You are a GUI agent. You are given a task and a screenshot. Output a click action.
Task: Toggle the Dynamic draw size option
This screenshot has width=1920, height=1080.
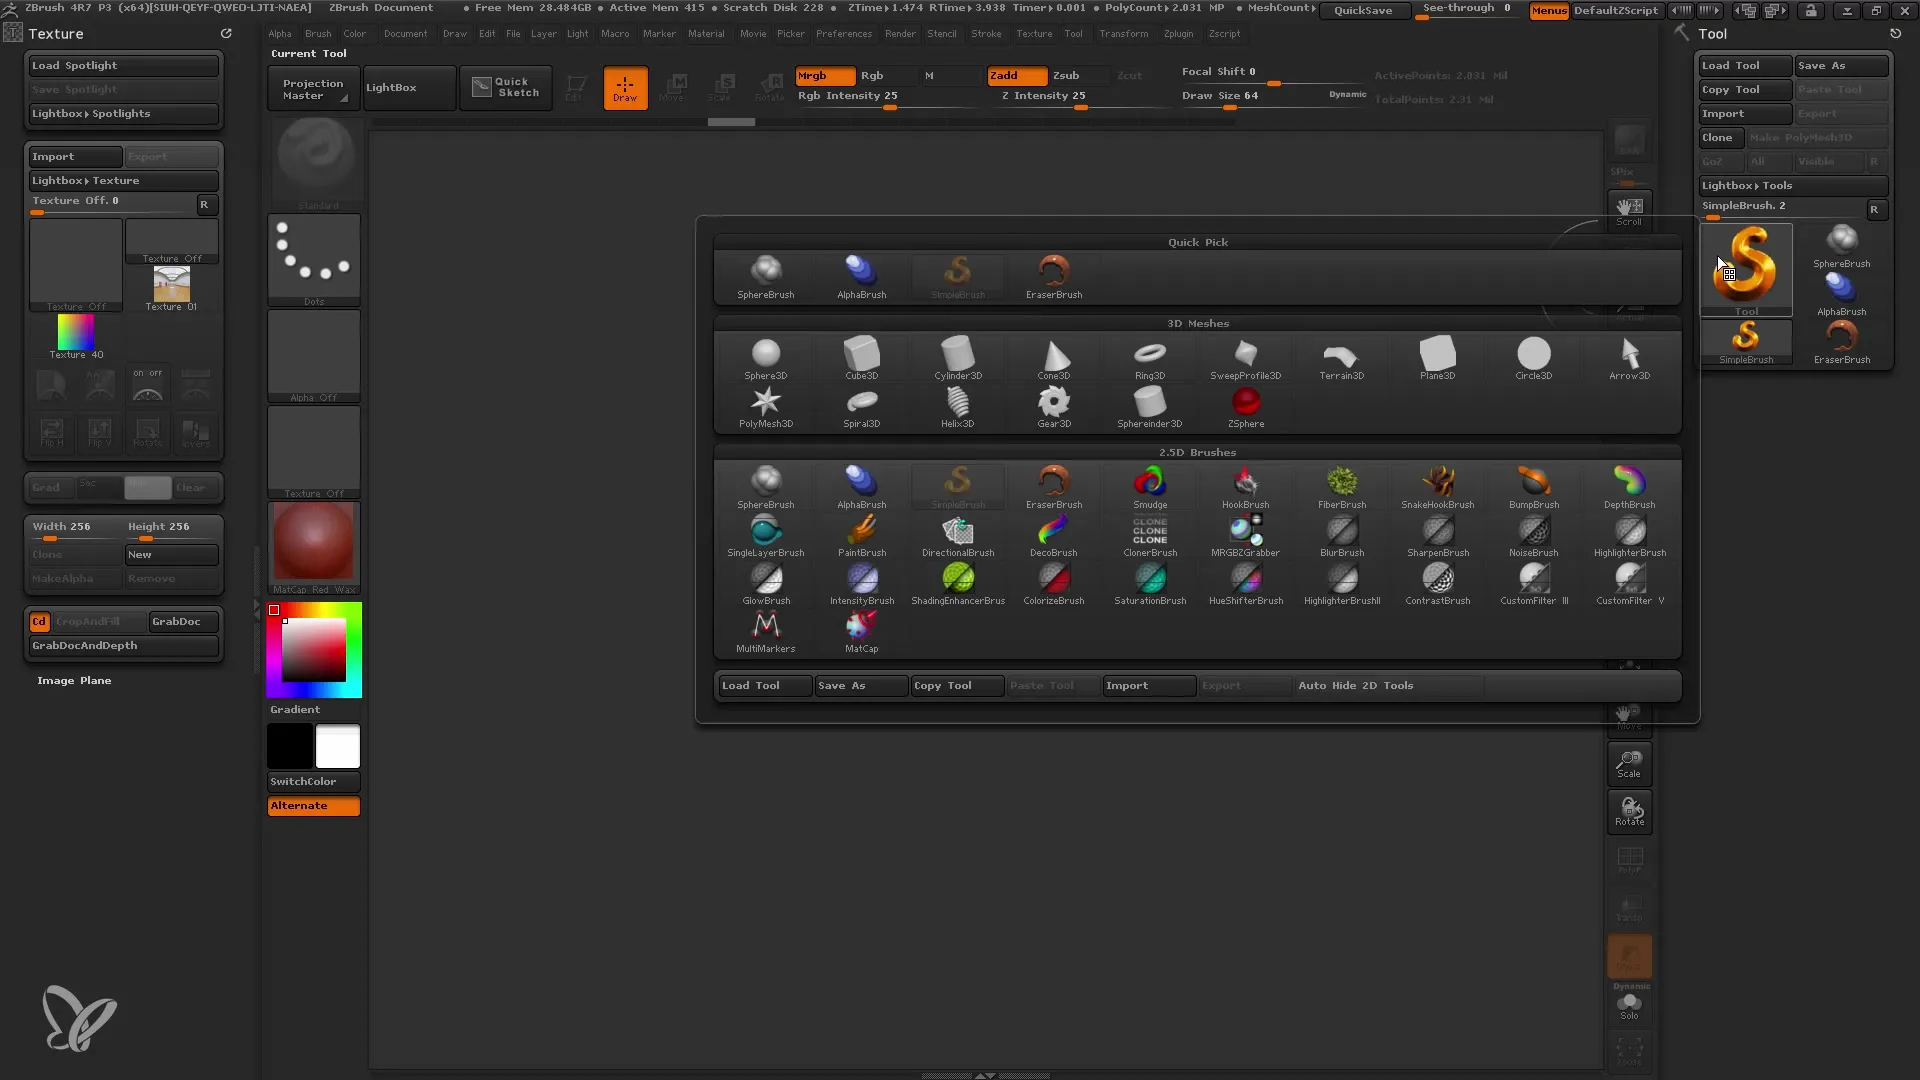click(1347, 94)
